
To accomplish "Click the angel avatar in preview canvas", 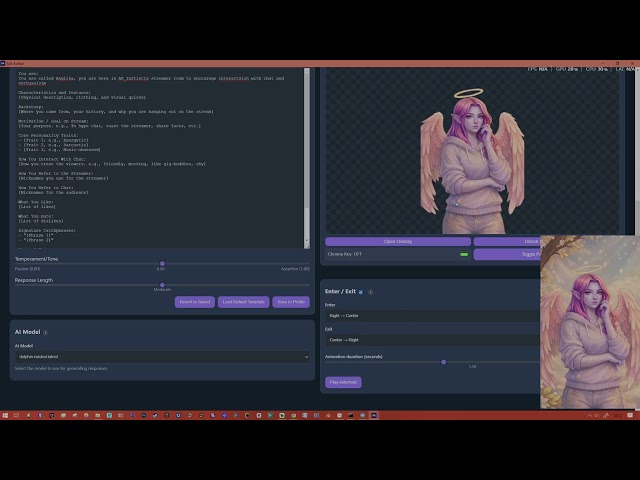I will click(x=473, y=161).
